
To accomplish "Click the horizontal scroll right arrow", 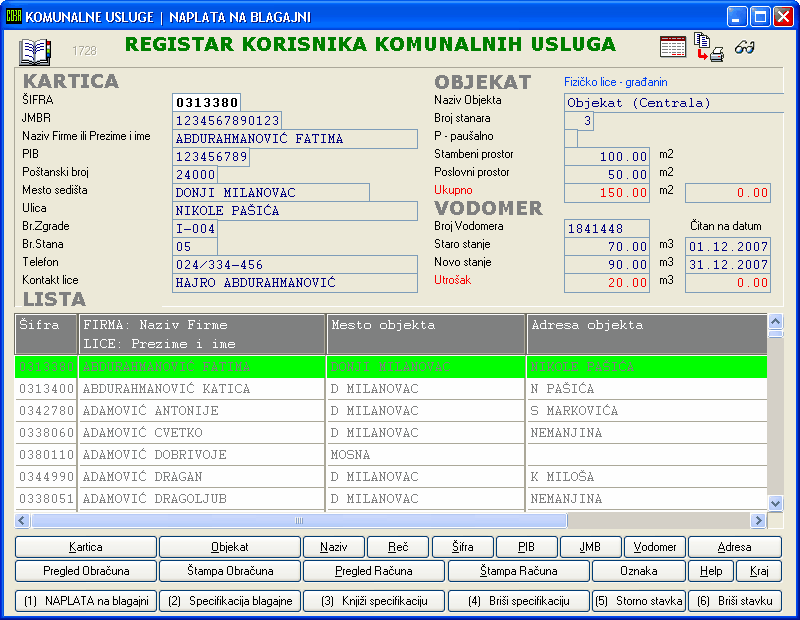I will 758,520.
